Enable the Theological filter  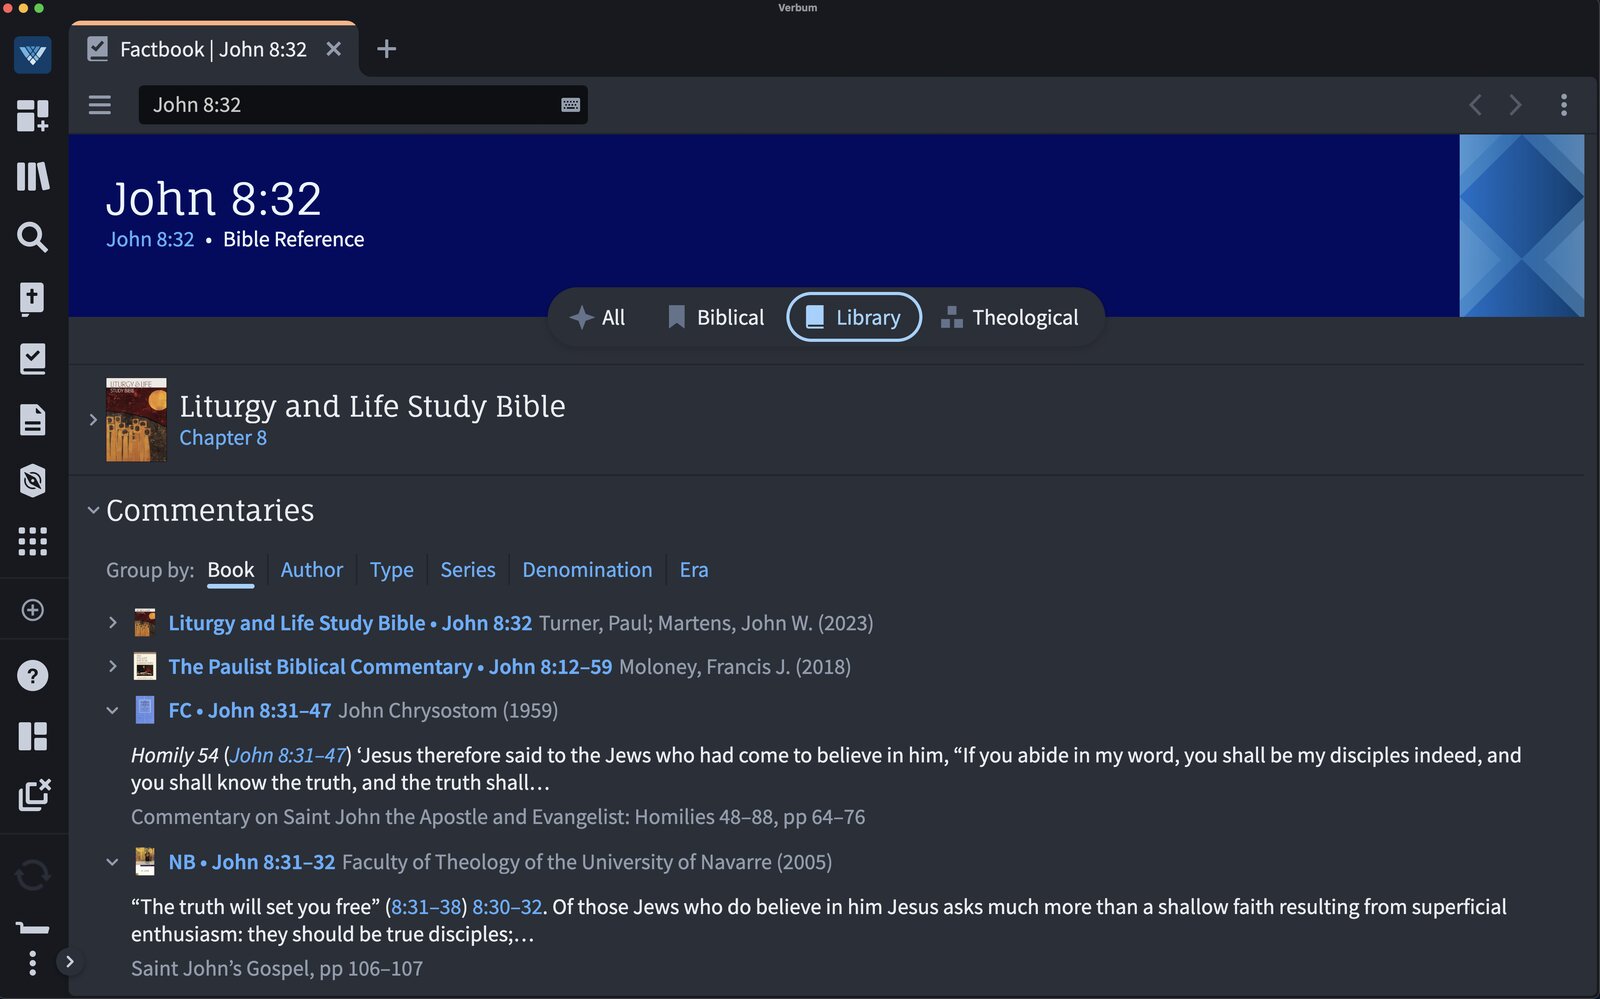[x=1012, y=317]
